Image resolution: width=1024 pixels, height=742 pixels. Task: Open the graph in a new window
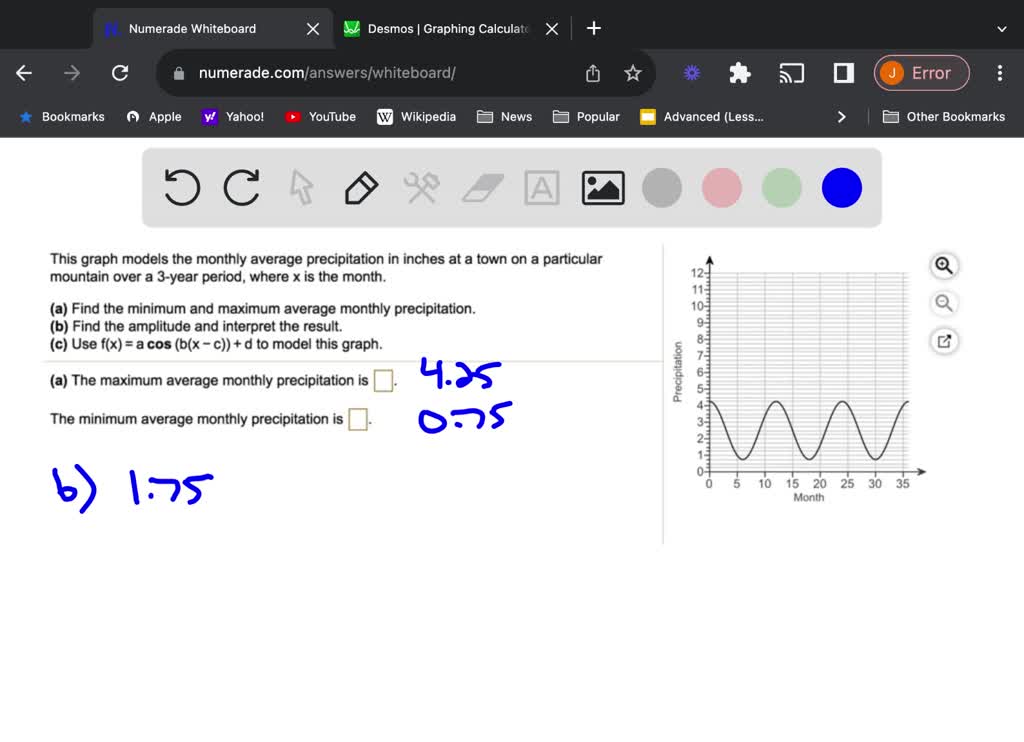(x=943, y=341)
